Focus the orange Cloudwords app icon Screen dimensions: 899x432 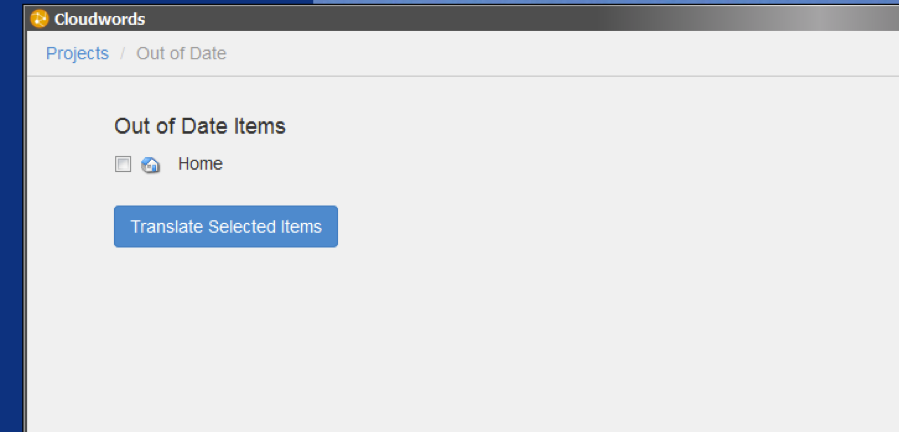(x=40, y=18)
